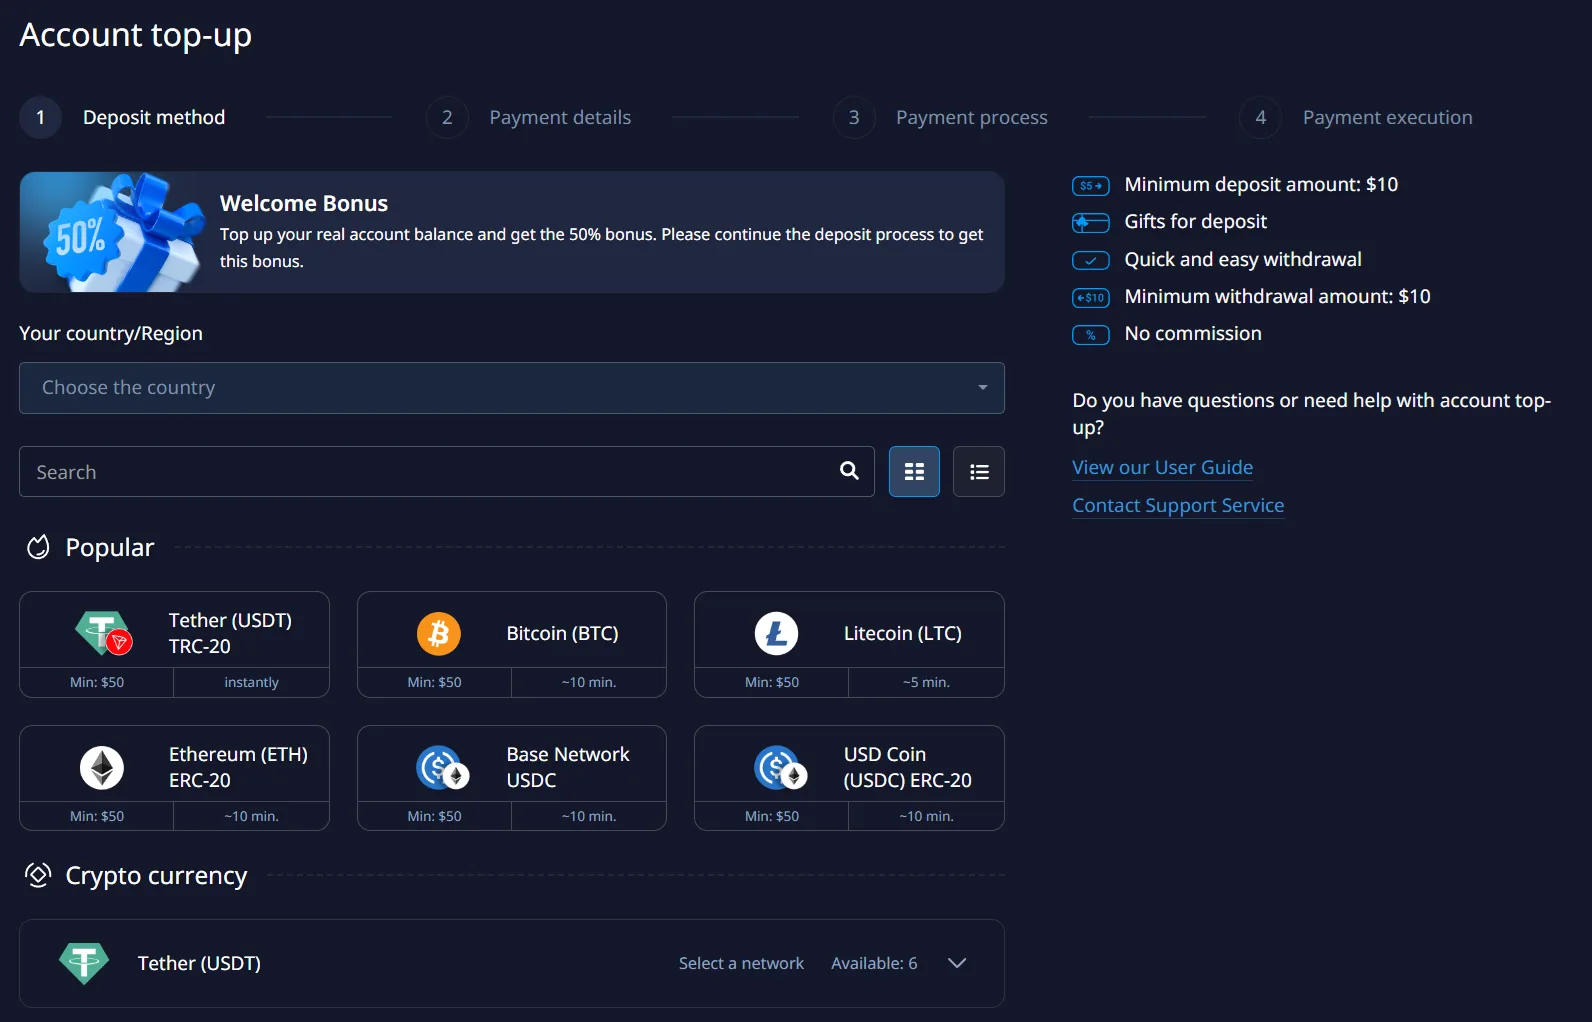Click the Account top-up page title

tap(135, 35)
